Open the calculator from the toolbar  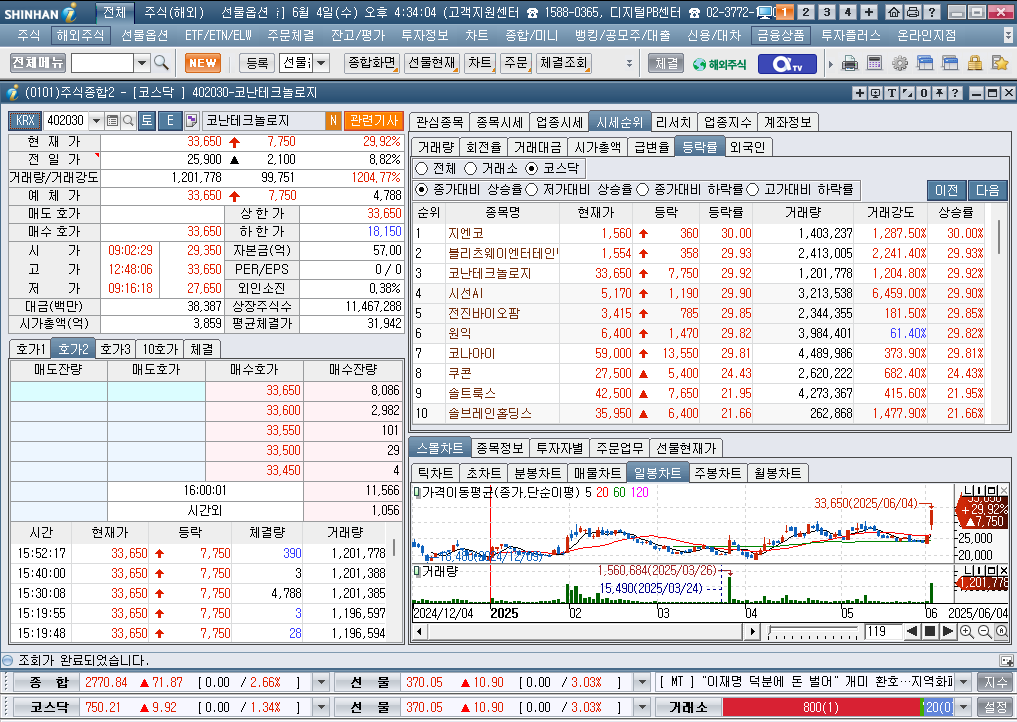pyautogui.click(x=874, y=64)
